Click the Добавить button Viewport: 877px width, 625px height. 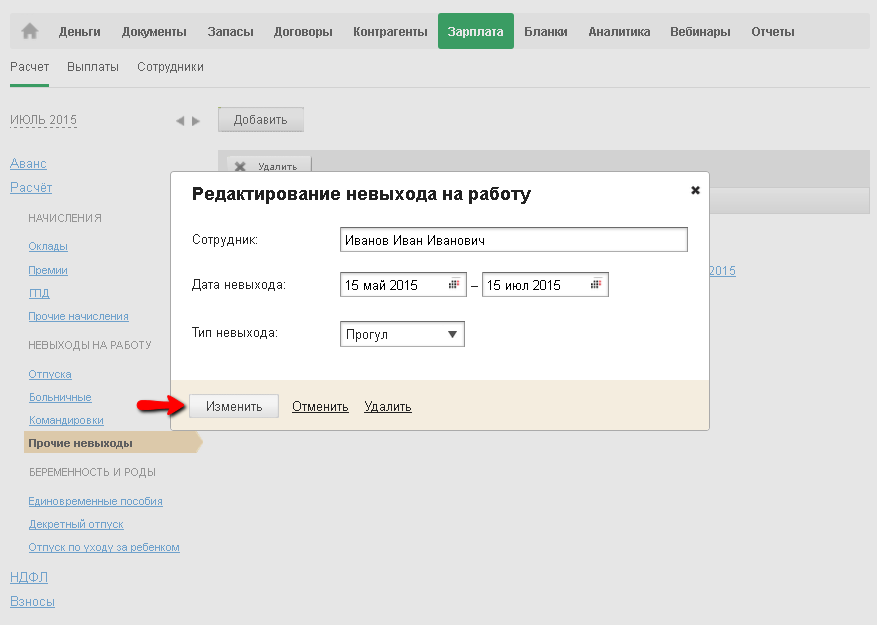pos(260,120)
